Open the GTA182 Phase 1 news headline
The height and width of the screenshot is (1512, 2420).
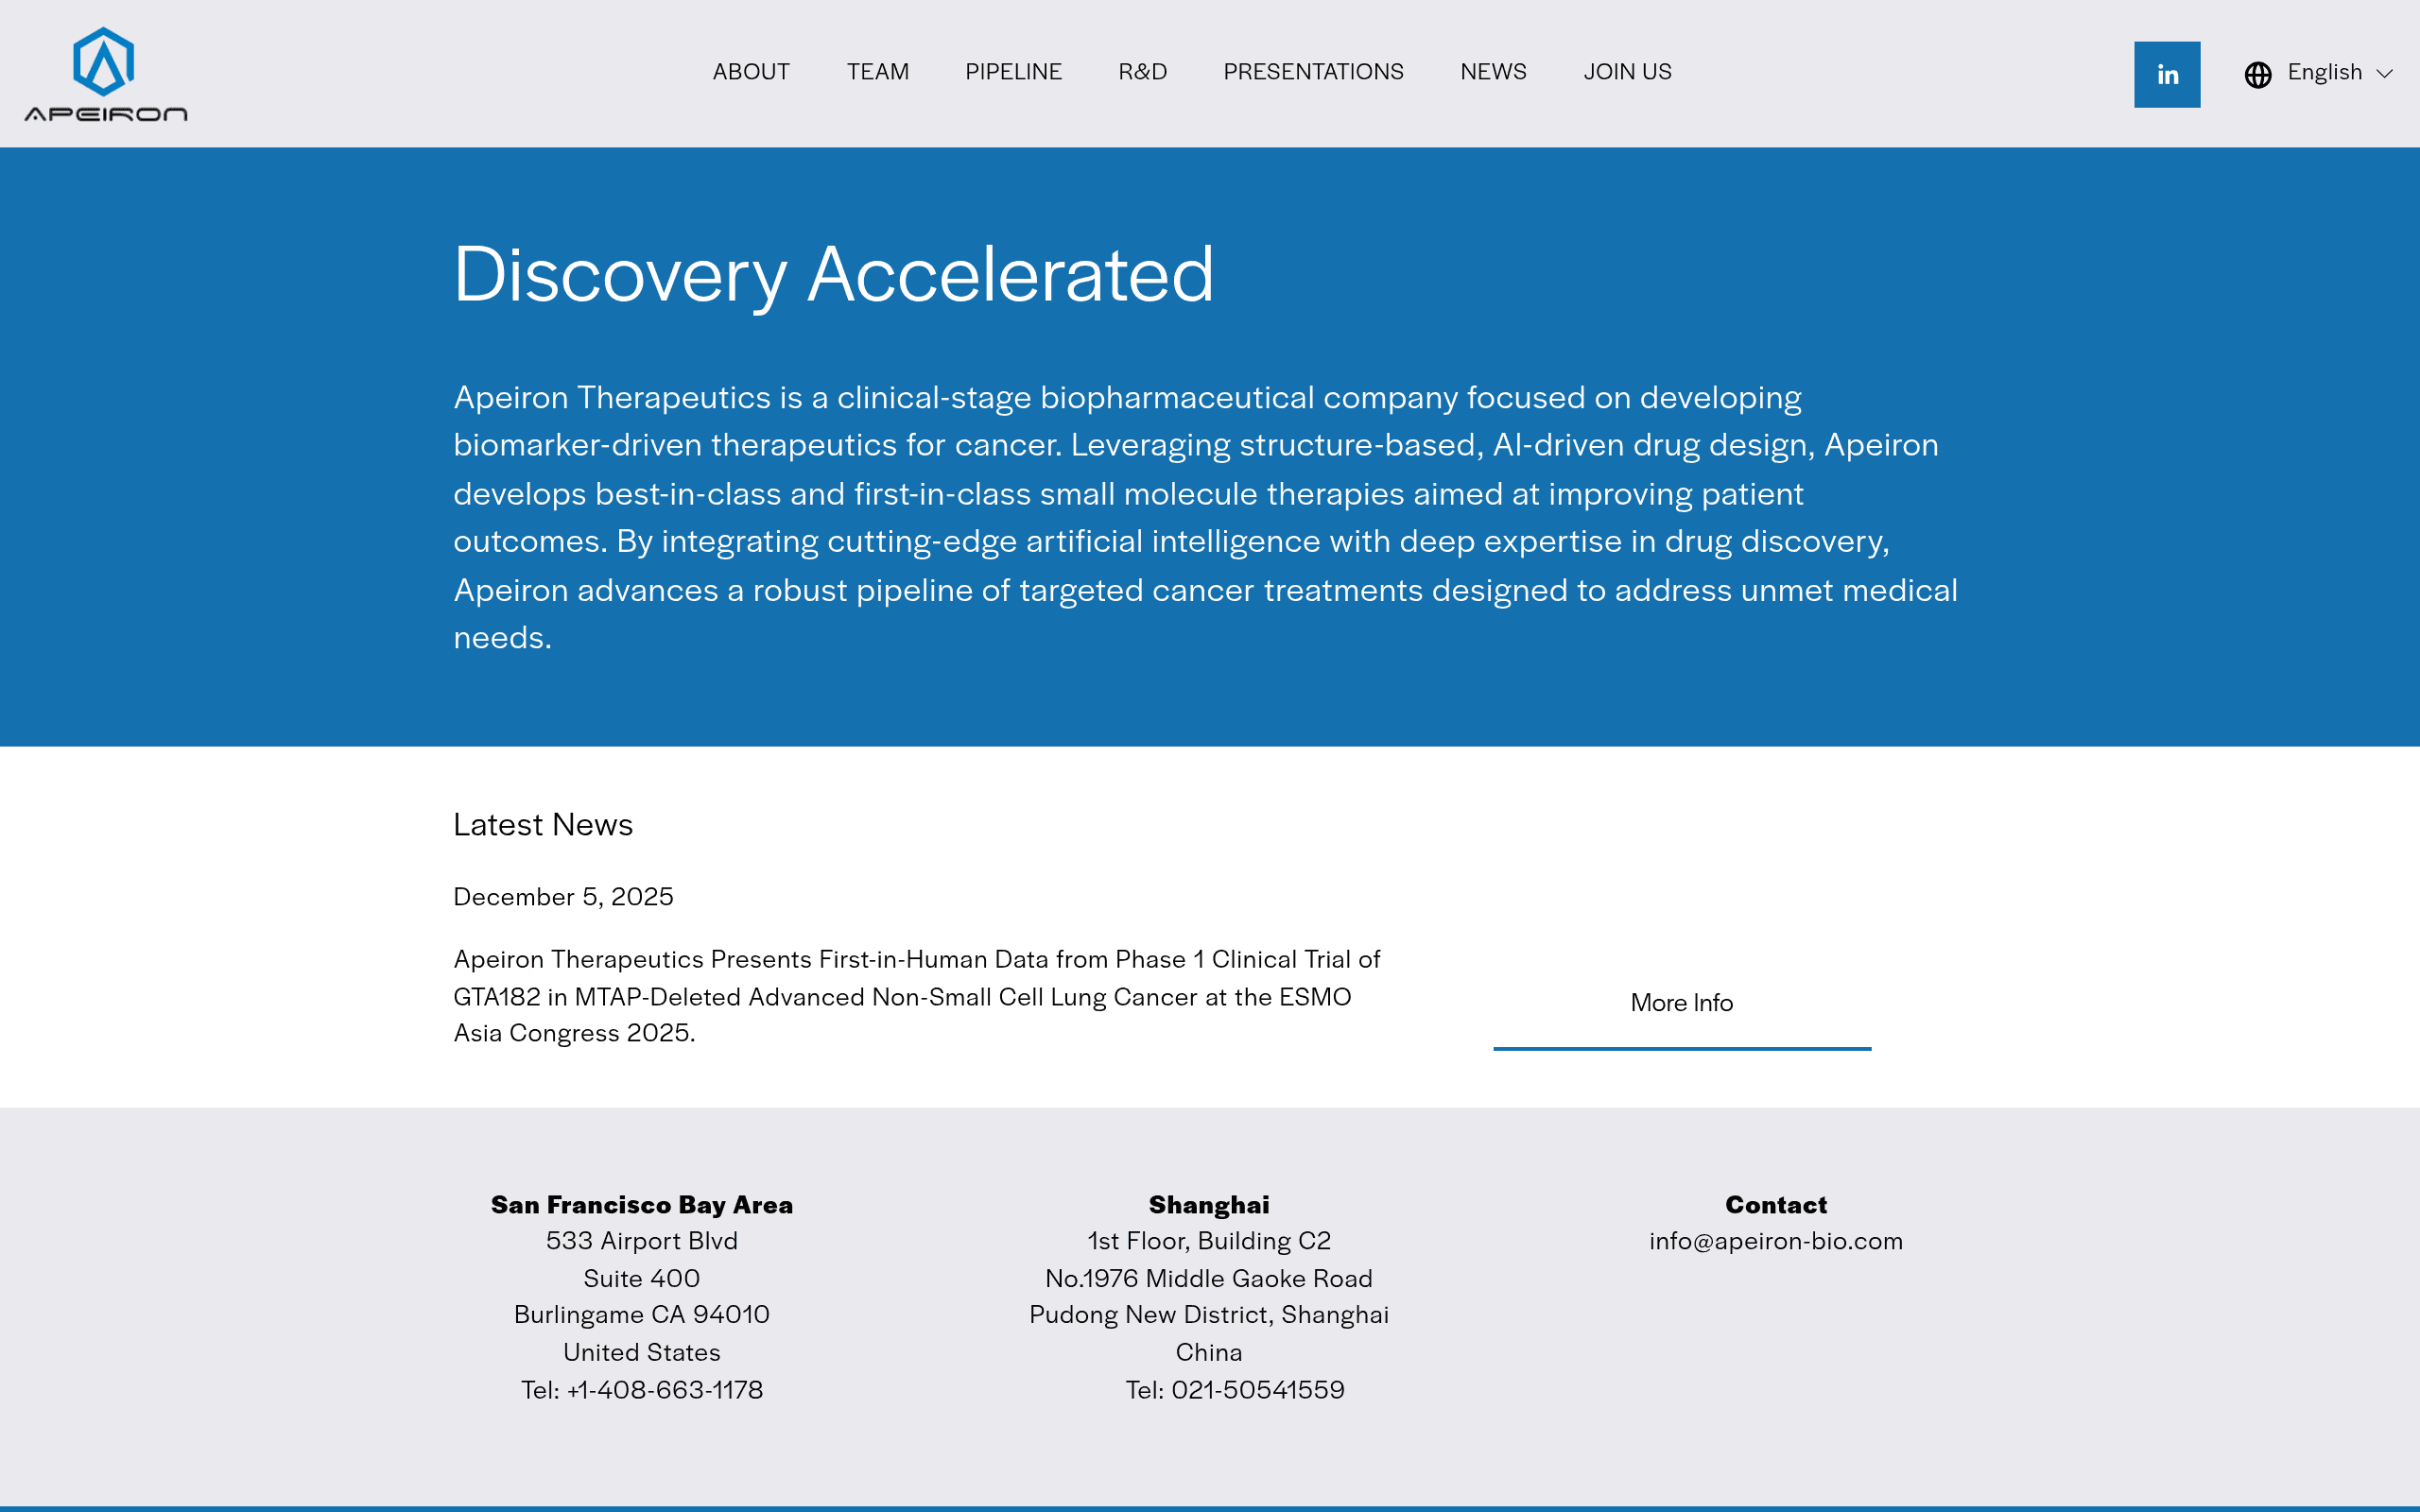pyautogui.click(x=917, y=996)
